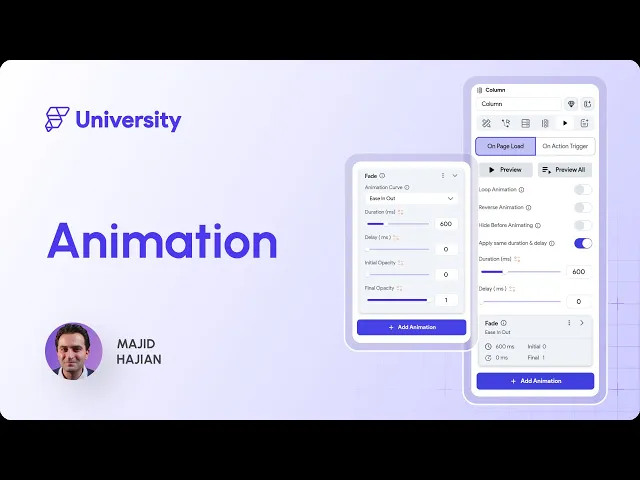Select the Animations play tab icon
The image size is (640, 480).
[565, 123]
